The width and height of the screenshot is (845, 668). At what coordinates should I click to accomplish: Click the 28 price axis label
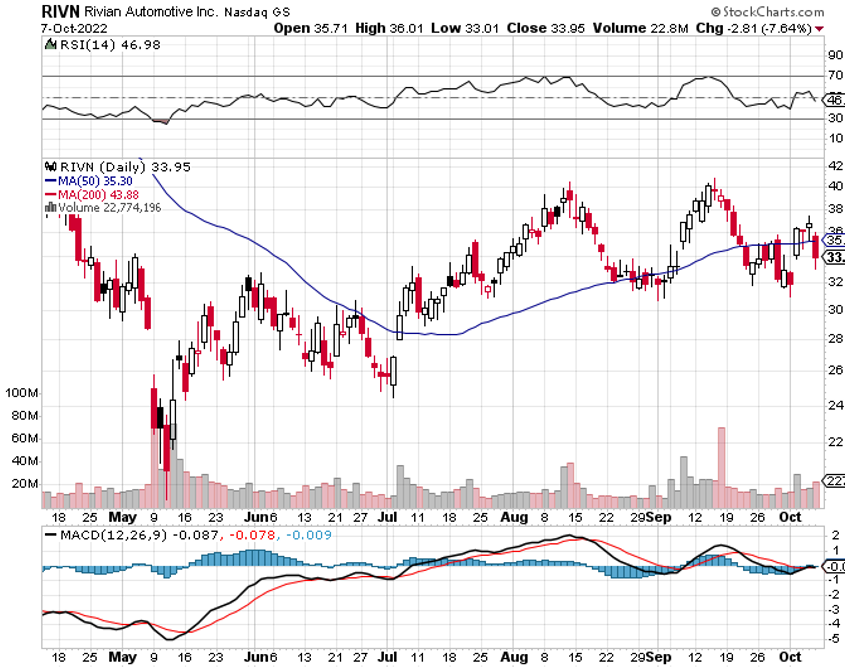836,338
